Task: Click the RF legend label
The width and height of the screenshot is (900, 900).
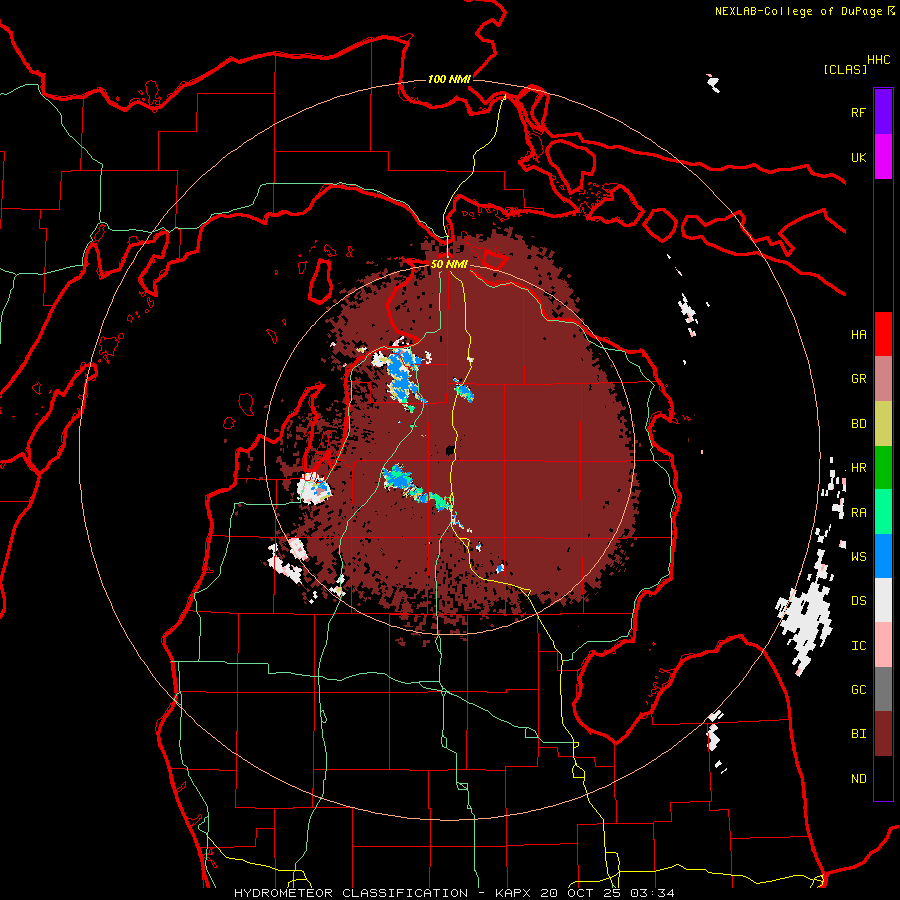Action: [x=858, y=113]
